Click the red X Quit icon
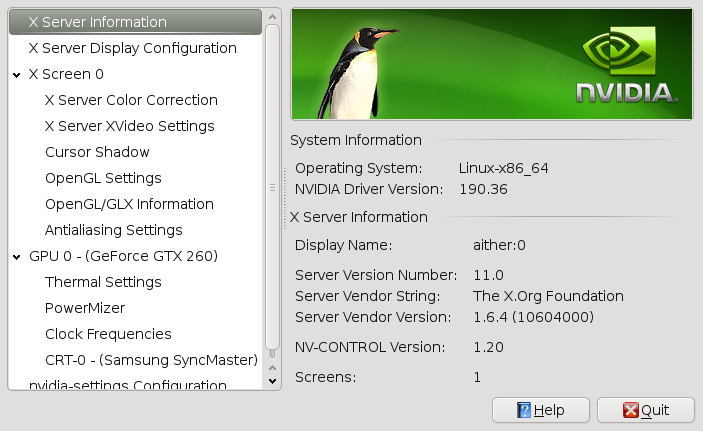The image size is (703, 431). (630, 410)
